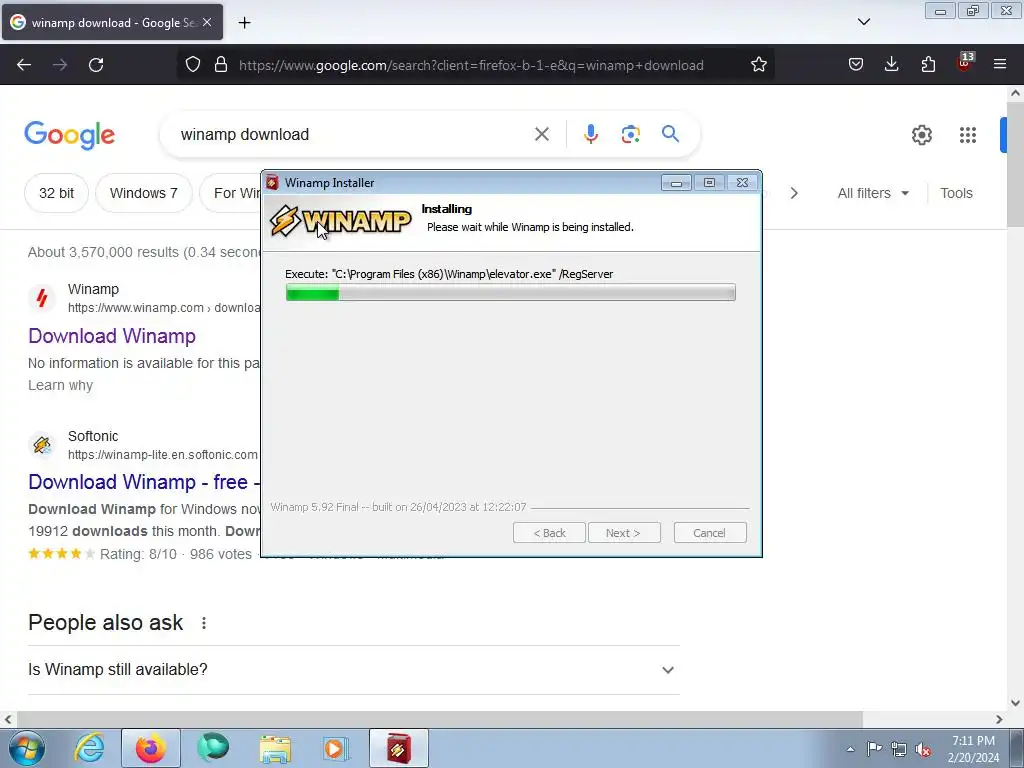Click the Softonic result favicon

[x=42, y=445]
